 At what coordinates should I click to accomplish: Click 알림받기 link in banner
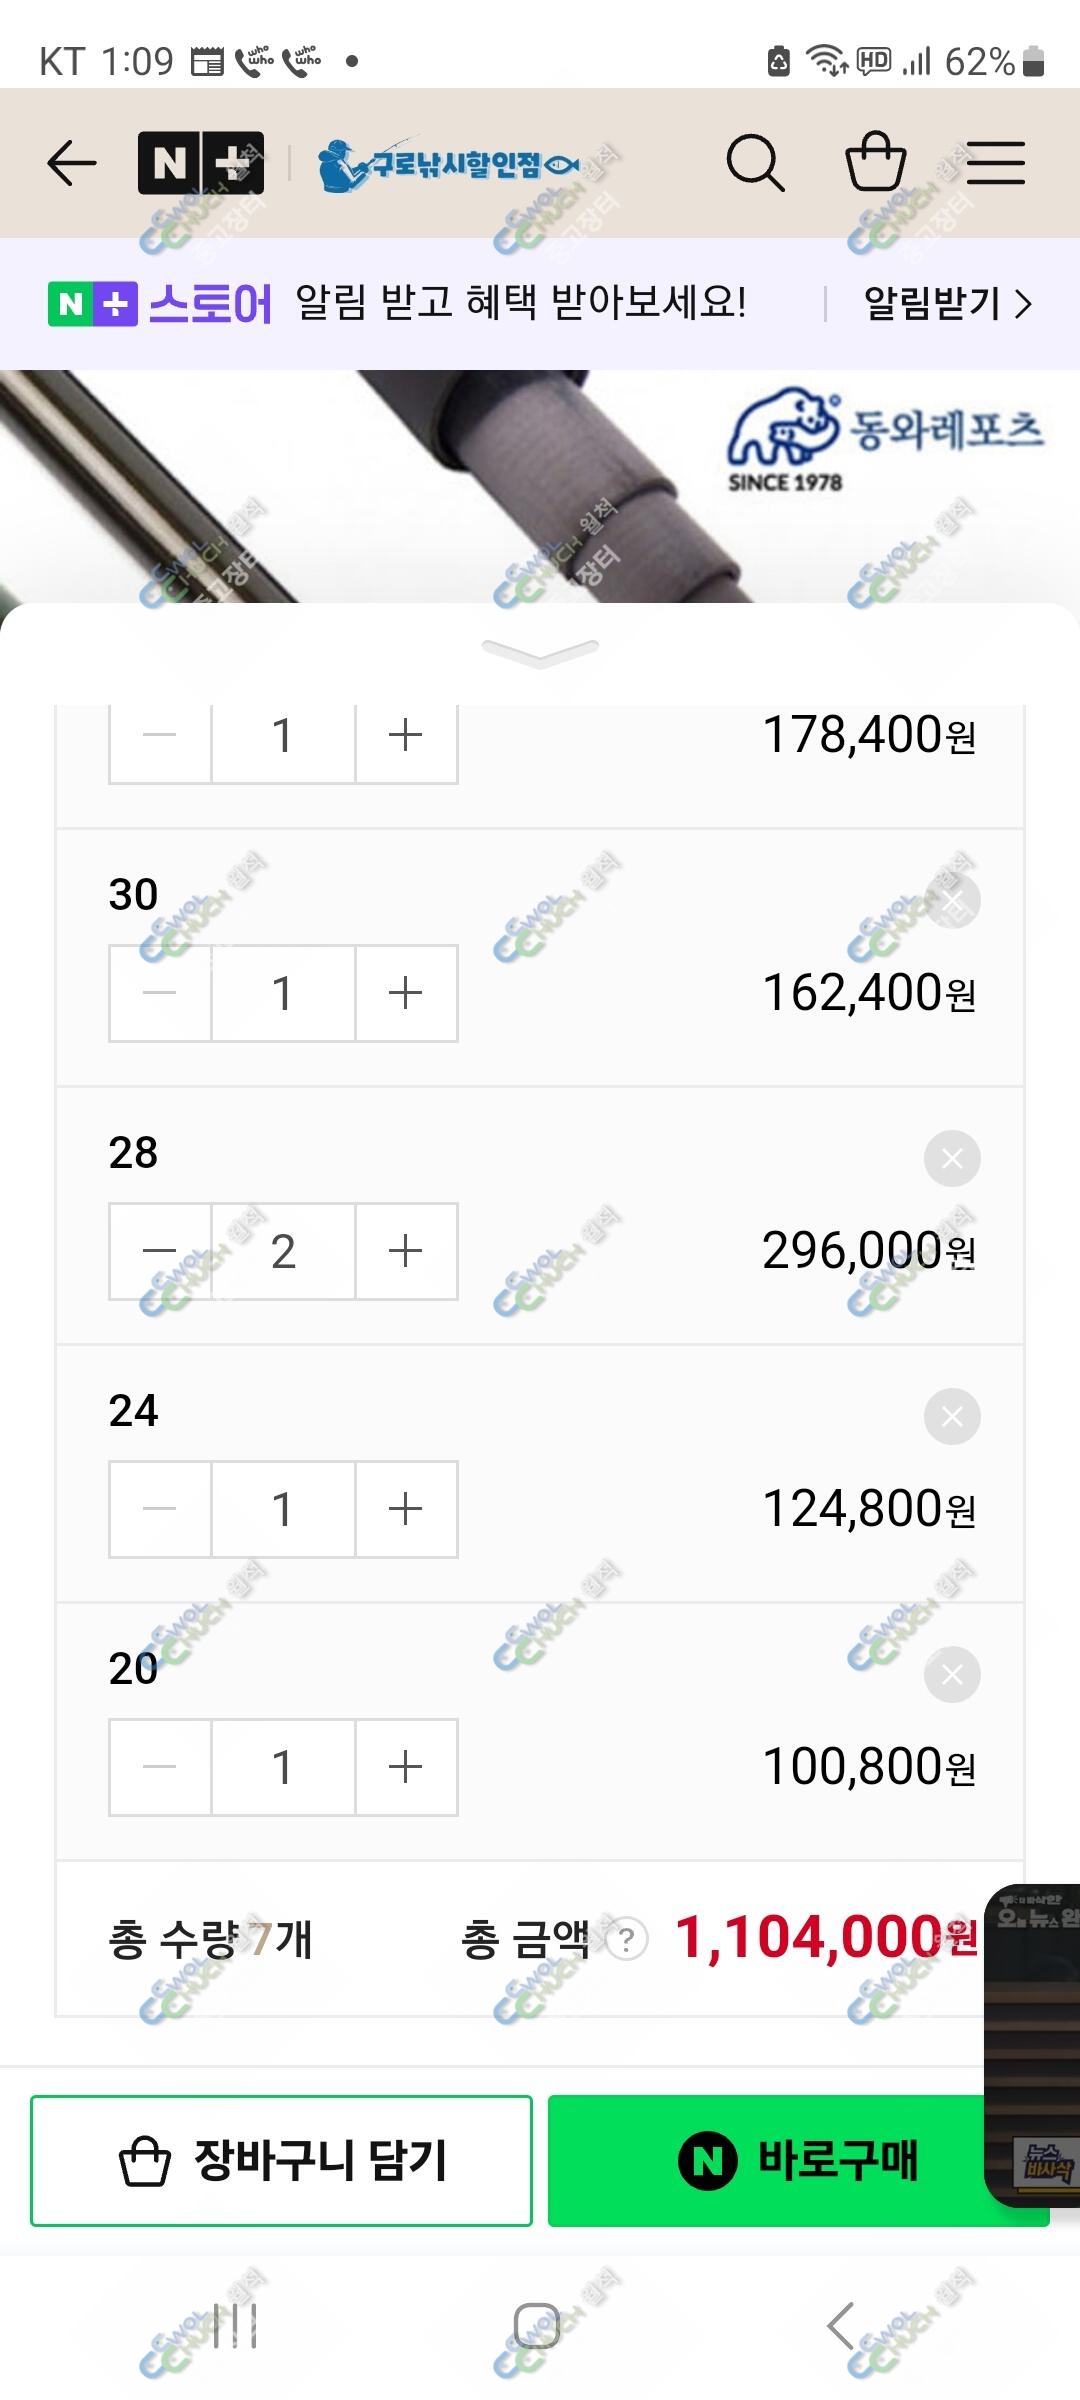tap(947, 303)
